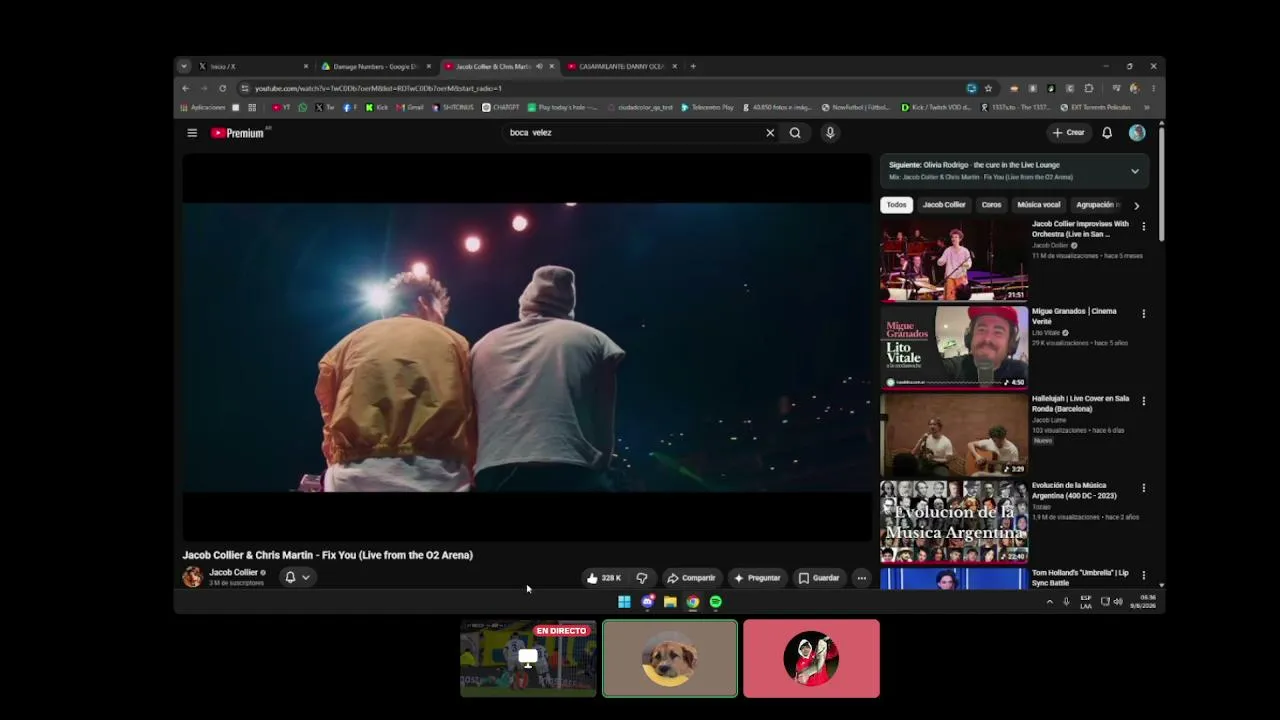Click the Fix You video player
Image resolution: width=1280 pixels, height=720 pixels.
(x=526, y=347)
